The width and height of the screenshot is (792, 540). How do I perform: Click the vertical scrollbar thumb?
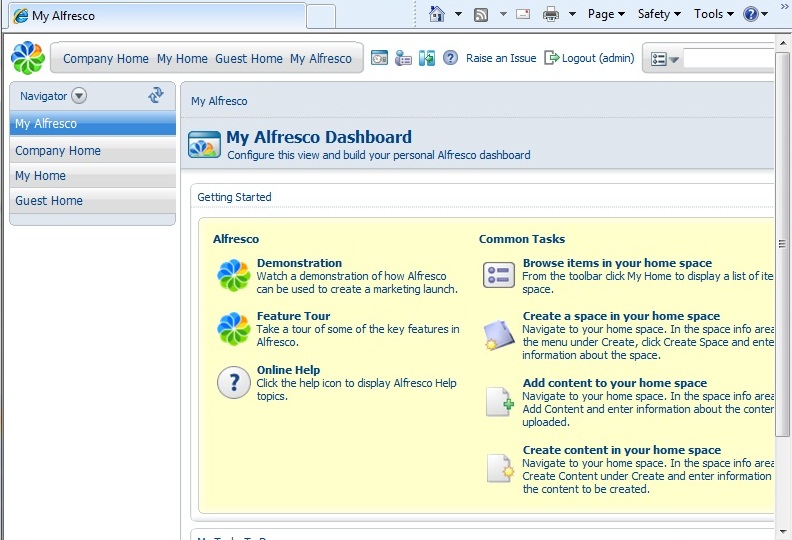tap(783, 244)
